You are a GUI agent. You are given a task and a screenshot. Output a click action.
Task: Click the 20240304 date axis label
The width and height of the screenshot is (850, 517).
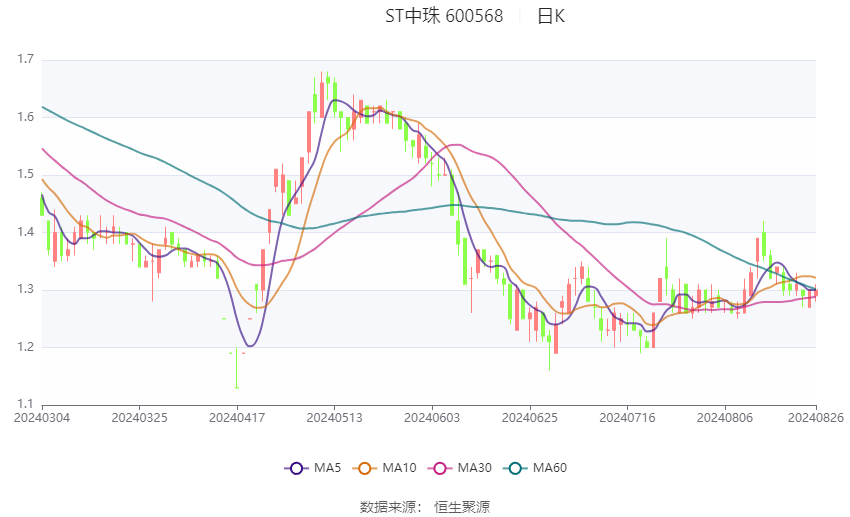tap(42, 418)
